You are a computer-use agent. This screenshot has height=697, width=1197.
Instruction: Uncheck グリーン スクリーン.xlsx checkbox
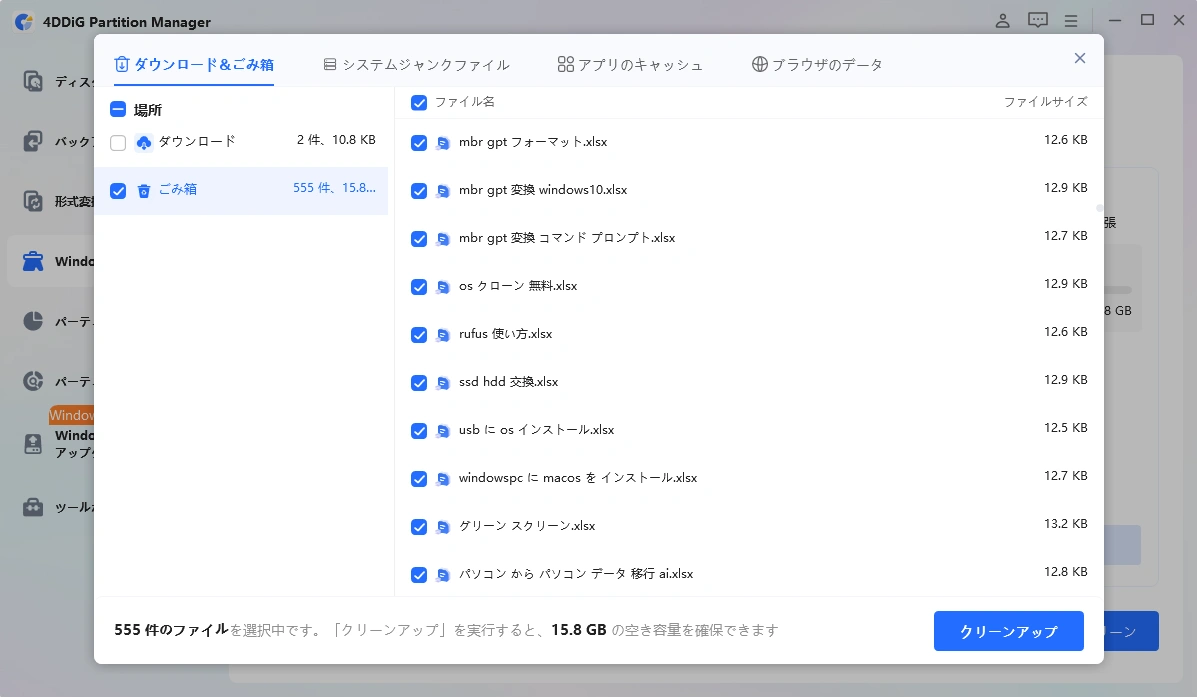(418, 527)
